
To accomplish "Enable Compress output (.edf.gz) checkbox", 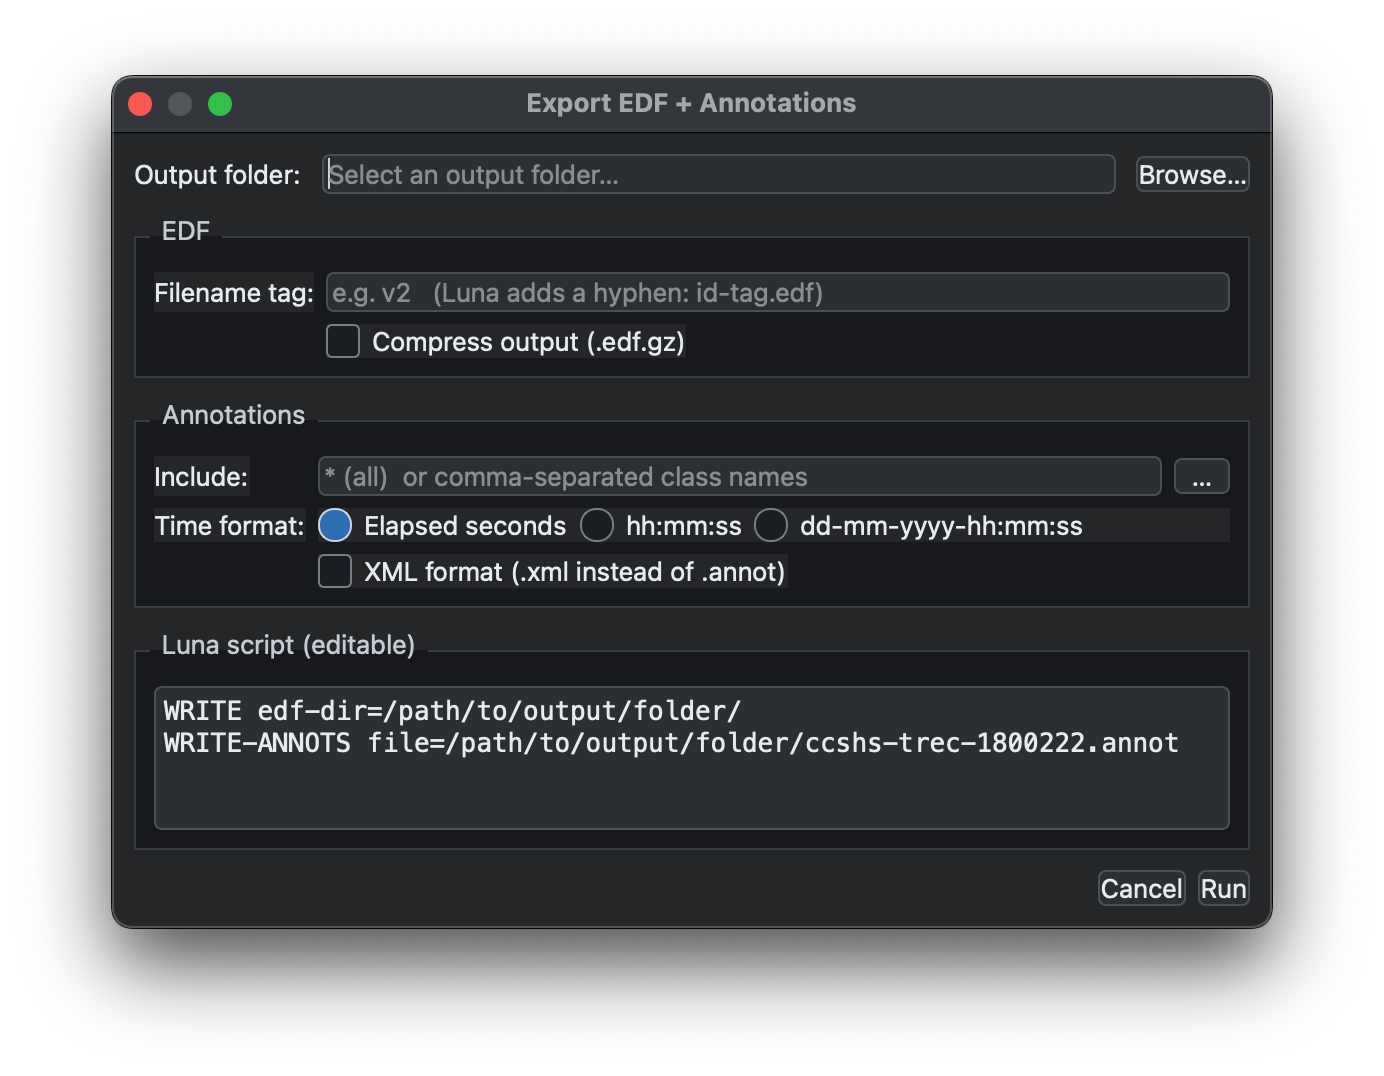I will (343, 342).
